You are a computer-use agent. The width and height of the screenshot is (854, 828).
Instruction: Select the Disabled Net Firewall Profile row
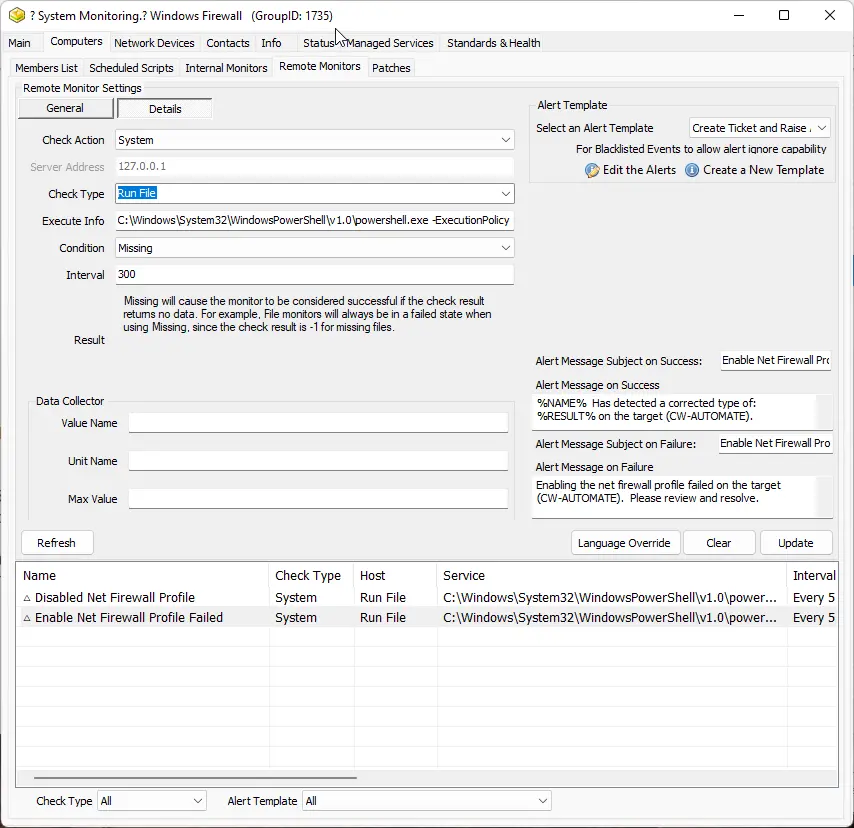click(426, 598)
